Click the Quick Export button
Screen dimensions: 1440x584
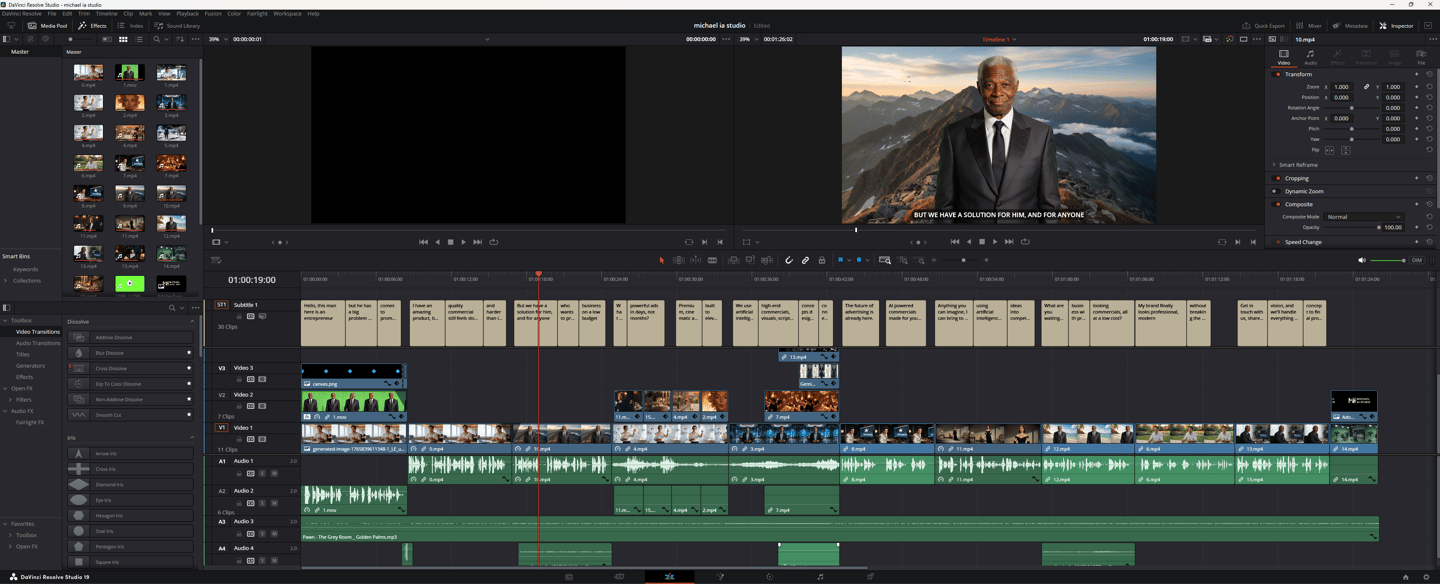[x=1264, y=25]
